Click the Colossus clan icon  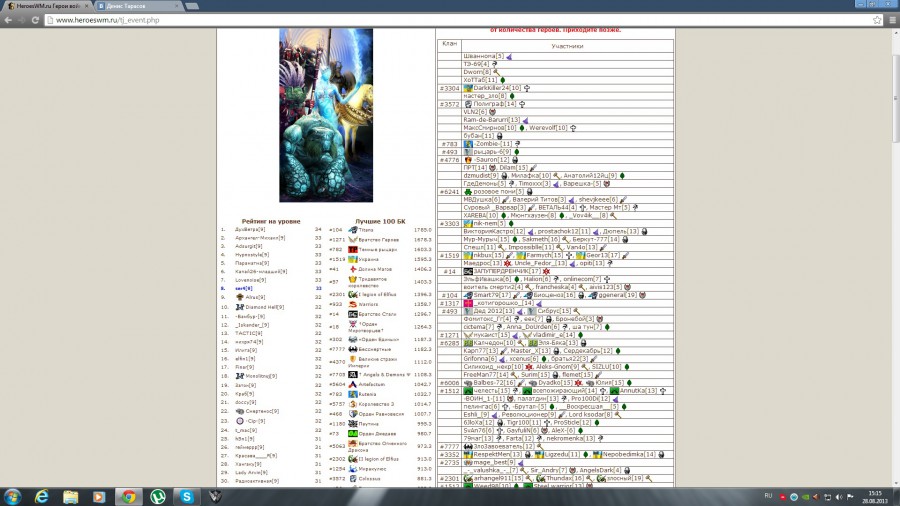[353, 478]
